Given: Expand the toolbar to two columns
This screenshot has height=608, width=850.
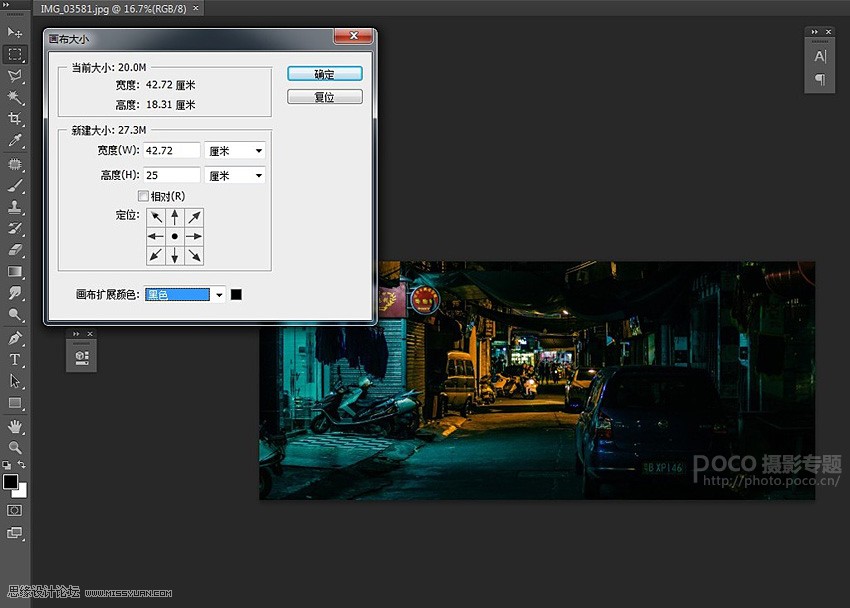Looking at the screenshot, I should [7, 4].
